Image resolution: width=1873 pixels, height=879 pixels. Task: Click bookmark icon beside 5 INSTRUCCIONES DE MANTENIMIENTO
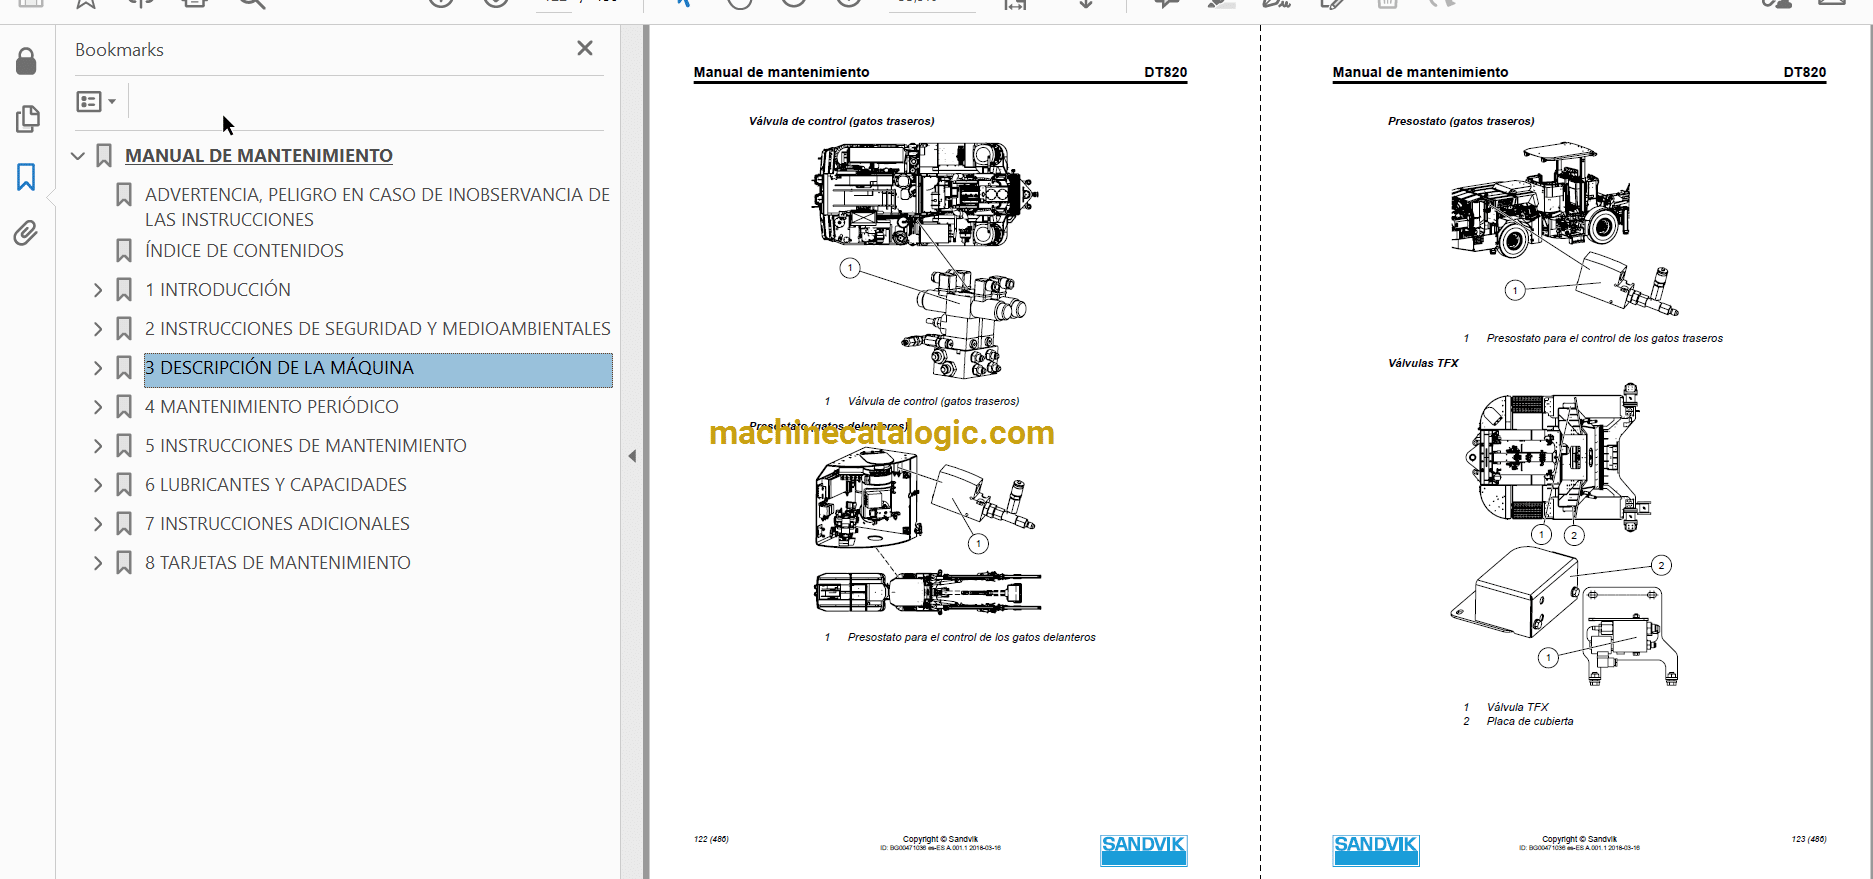click(x=124, y=446)
